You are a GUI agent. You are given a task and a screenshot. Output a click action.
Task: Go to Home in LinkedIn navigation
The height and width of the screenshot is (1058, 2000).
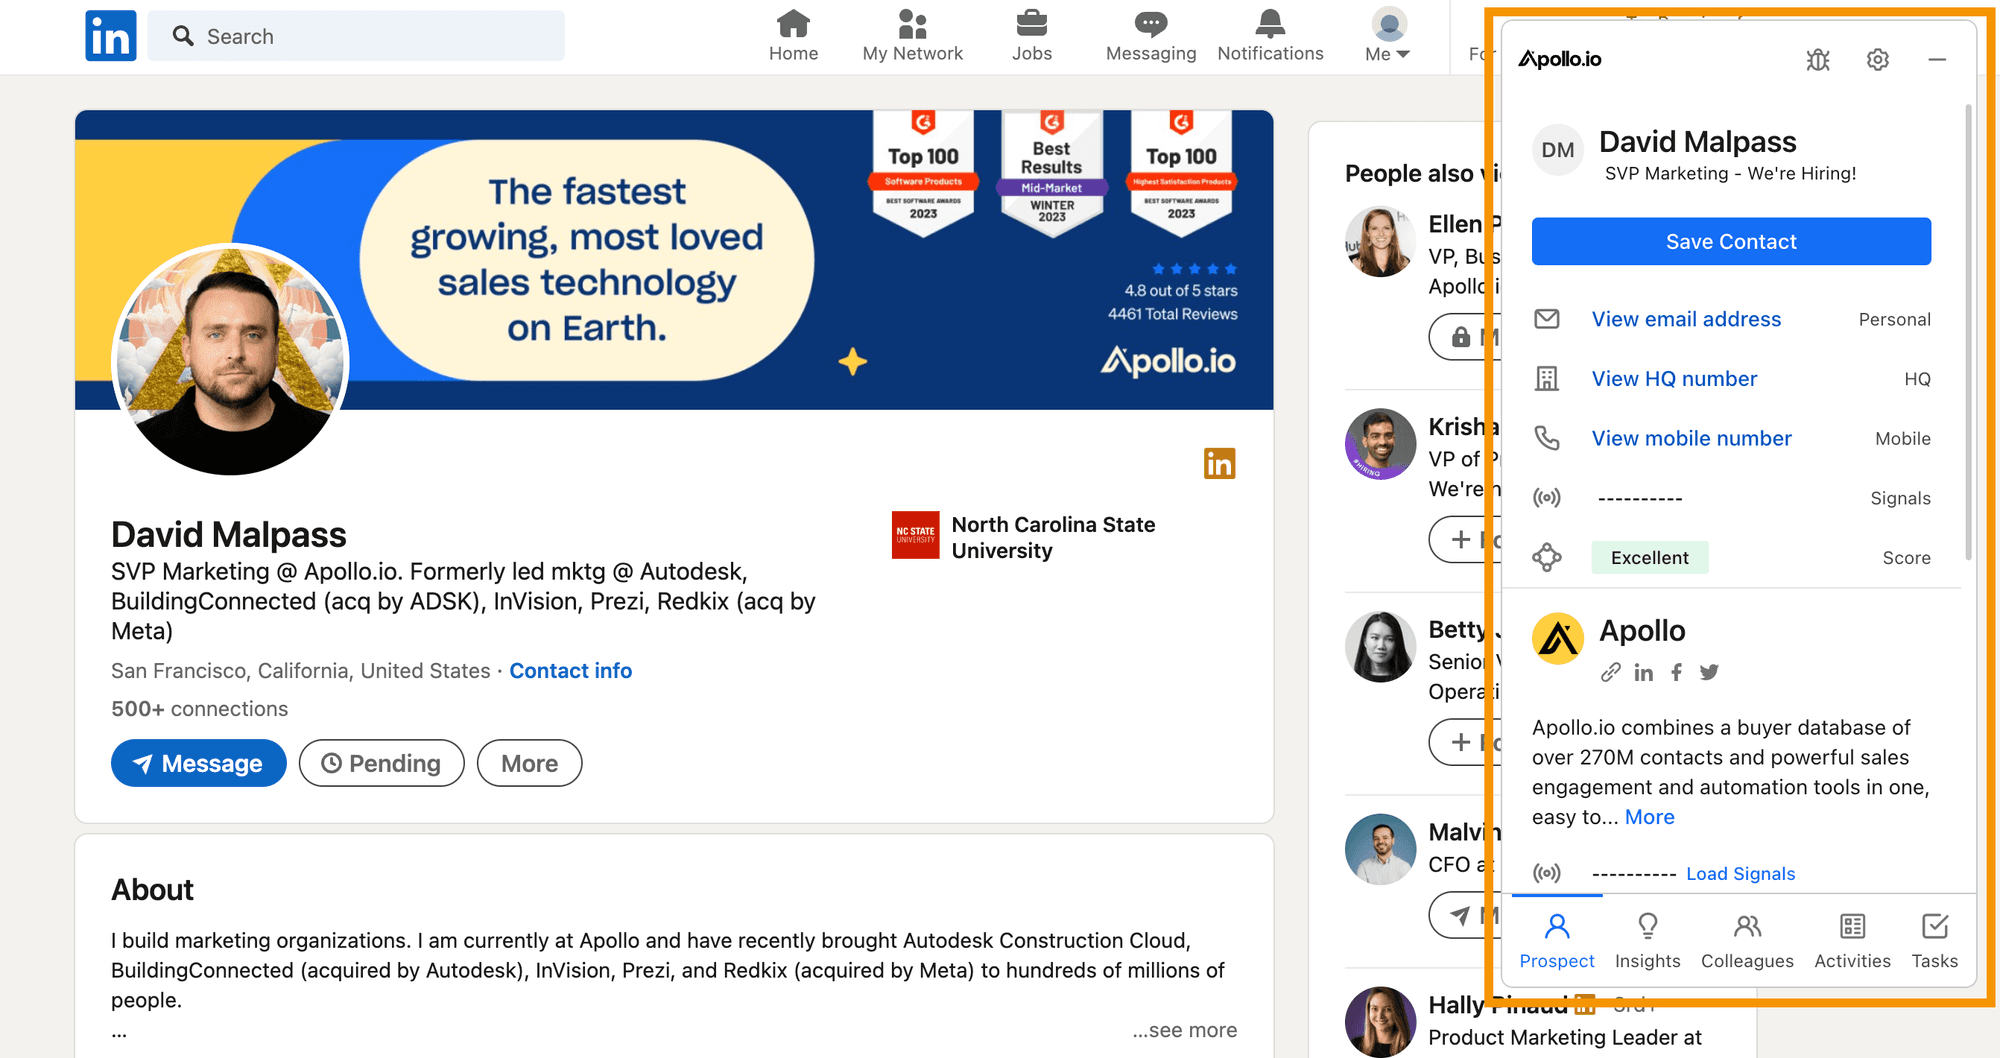click(x=793, y=36)
